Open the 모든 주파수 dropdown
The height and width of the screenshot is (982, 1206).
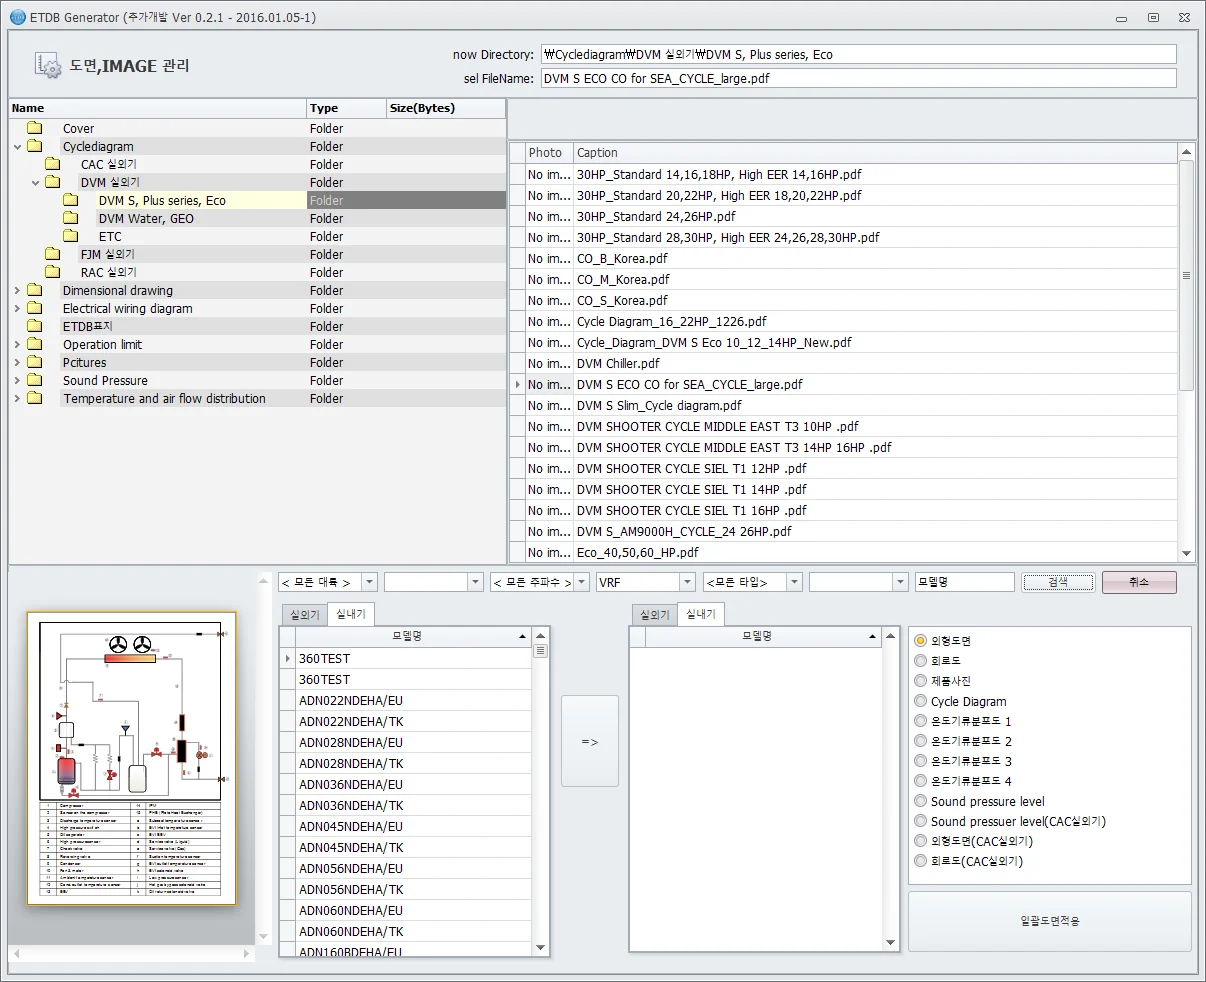[581, 582]
